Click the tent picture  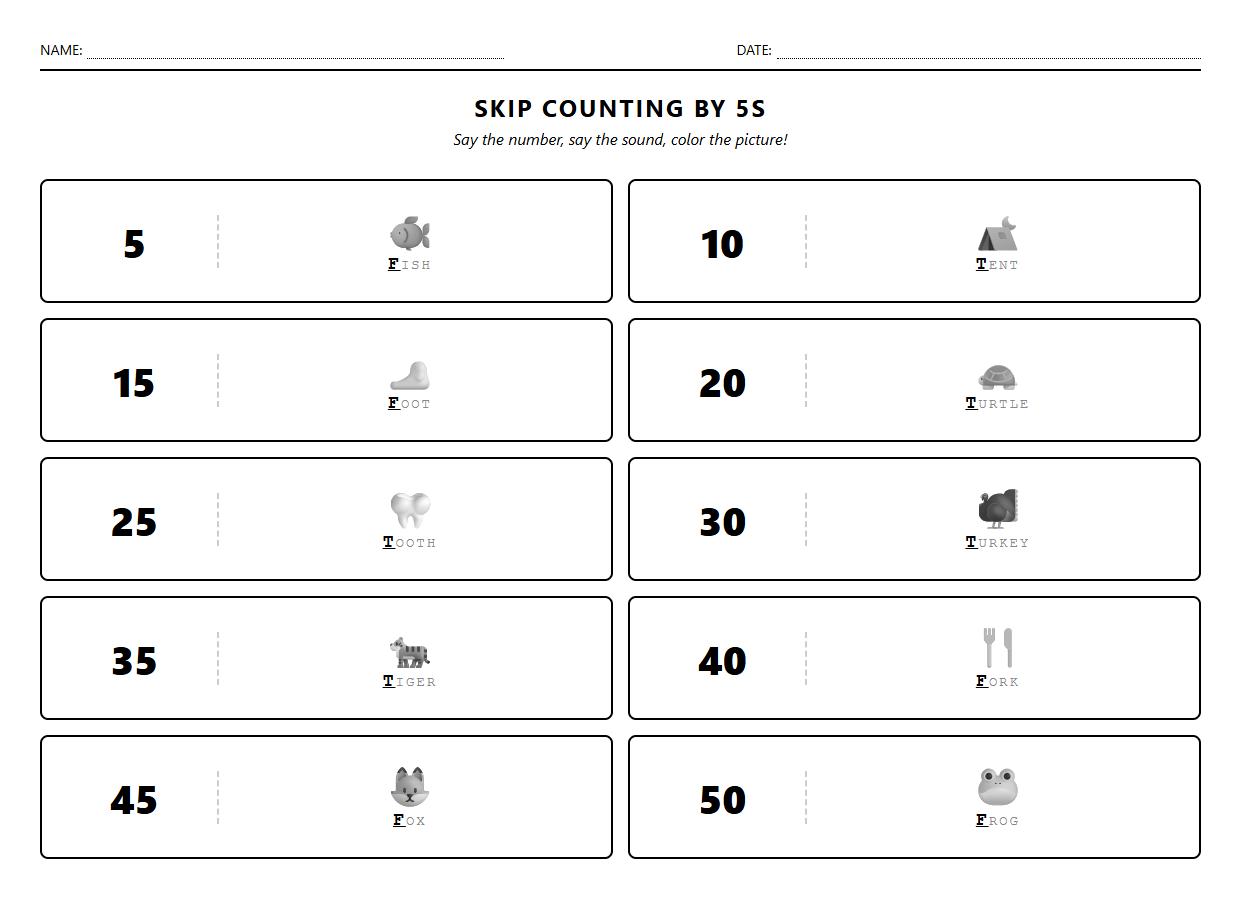tap(997, 235)
